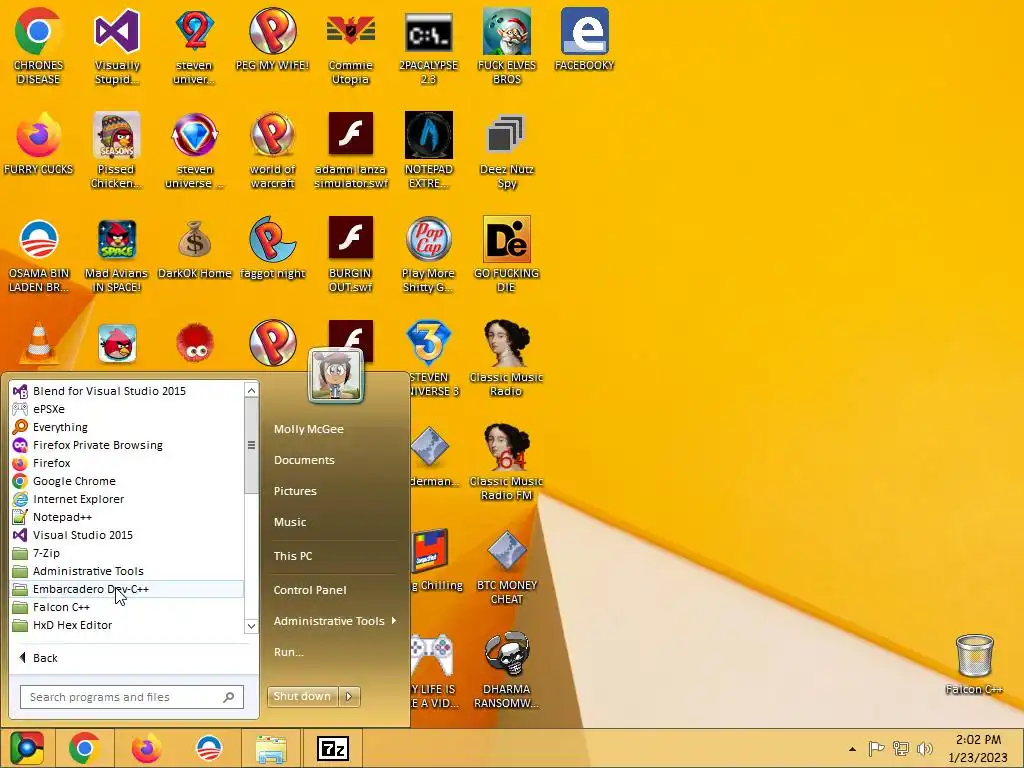Click the user account picture thumbnail
The width and height of the screenshot is (1024, 768).
pos(336,376)
